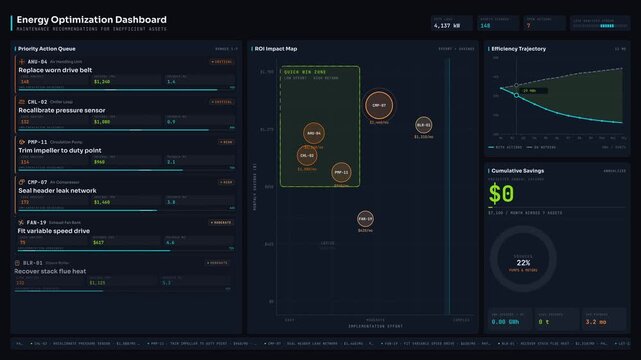This screenshot has height=360, width=641.
Task: Click the AHU-04 air handling unit icon
Action: click(22, 62)
